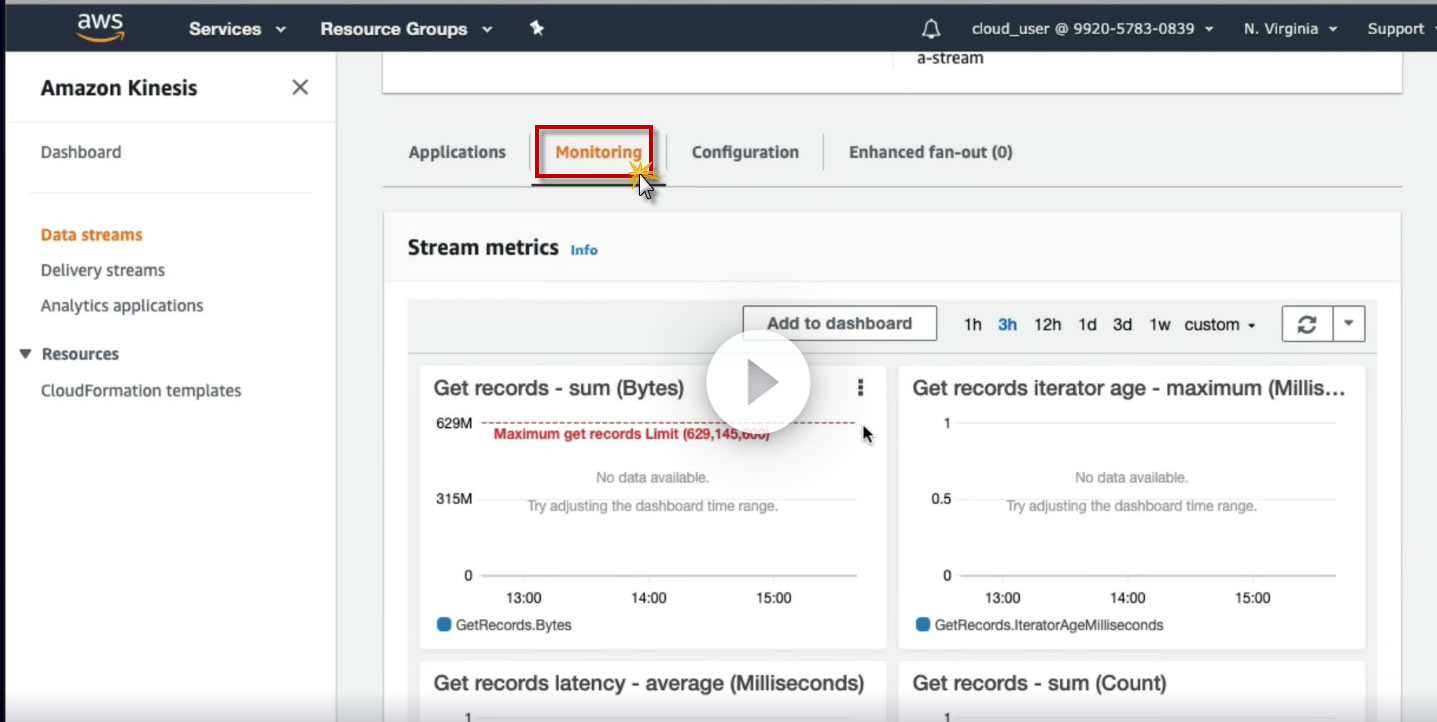Close the Amazon Kinesis sidebar
Screen dimensions: 1437x722
point(300,88)
